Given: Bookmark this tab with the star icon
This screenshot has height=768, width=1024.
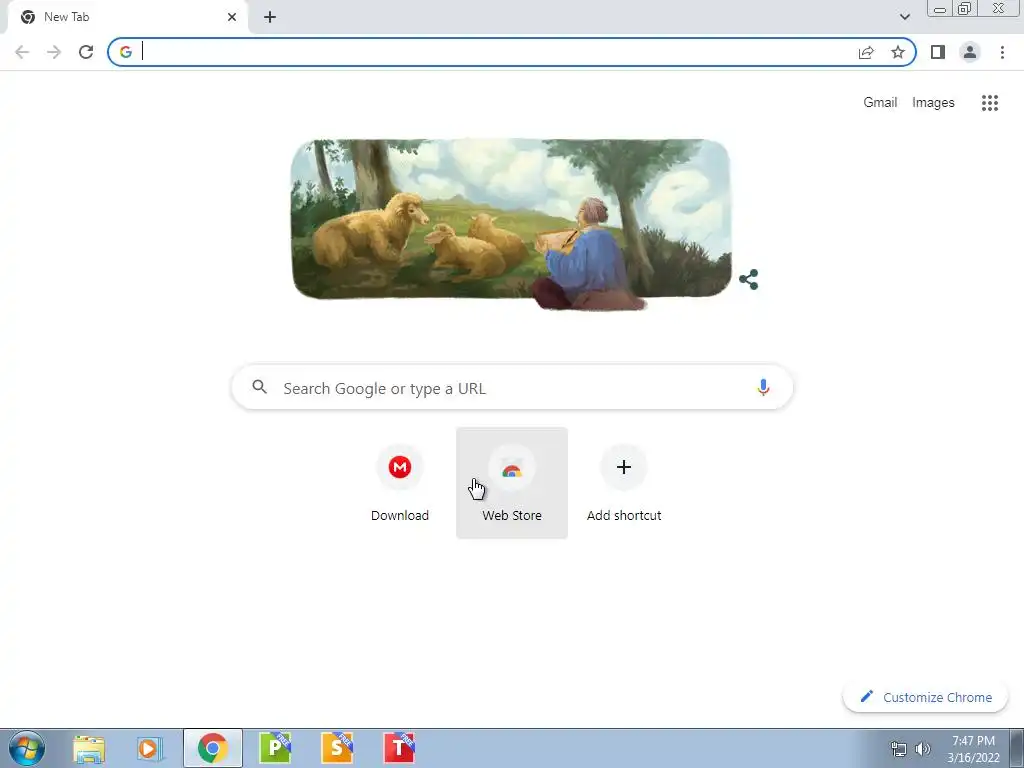Looking at the screenshot, I should [x=898, y=52].
